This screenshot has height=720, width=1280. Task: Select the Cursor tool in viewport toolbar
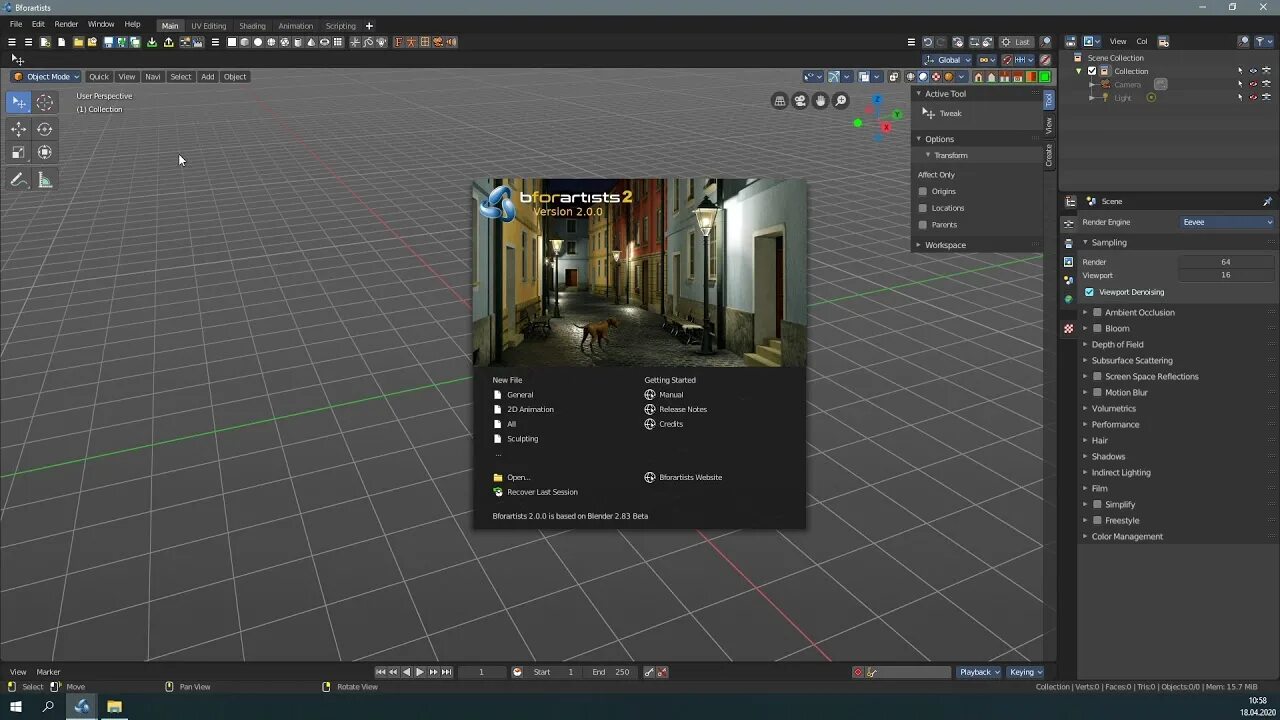point(45,102)
